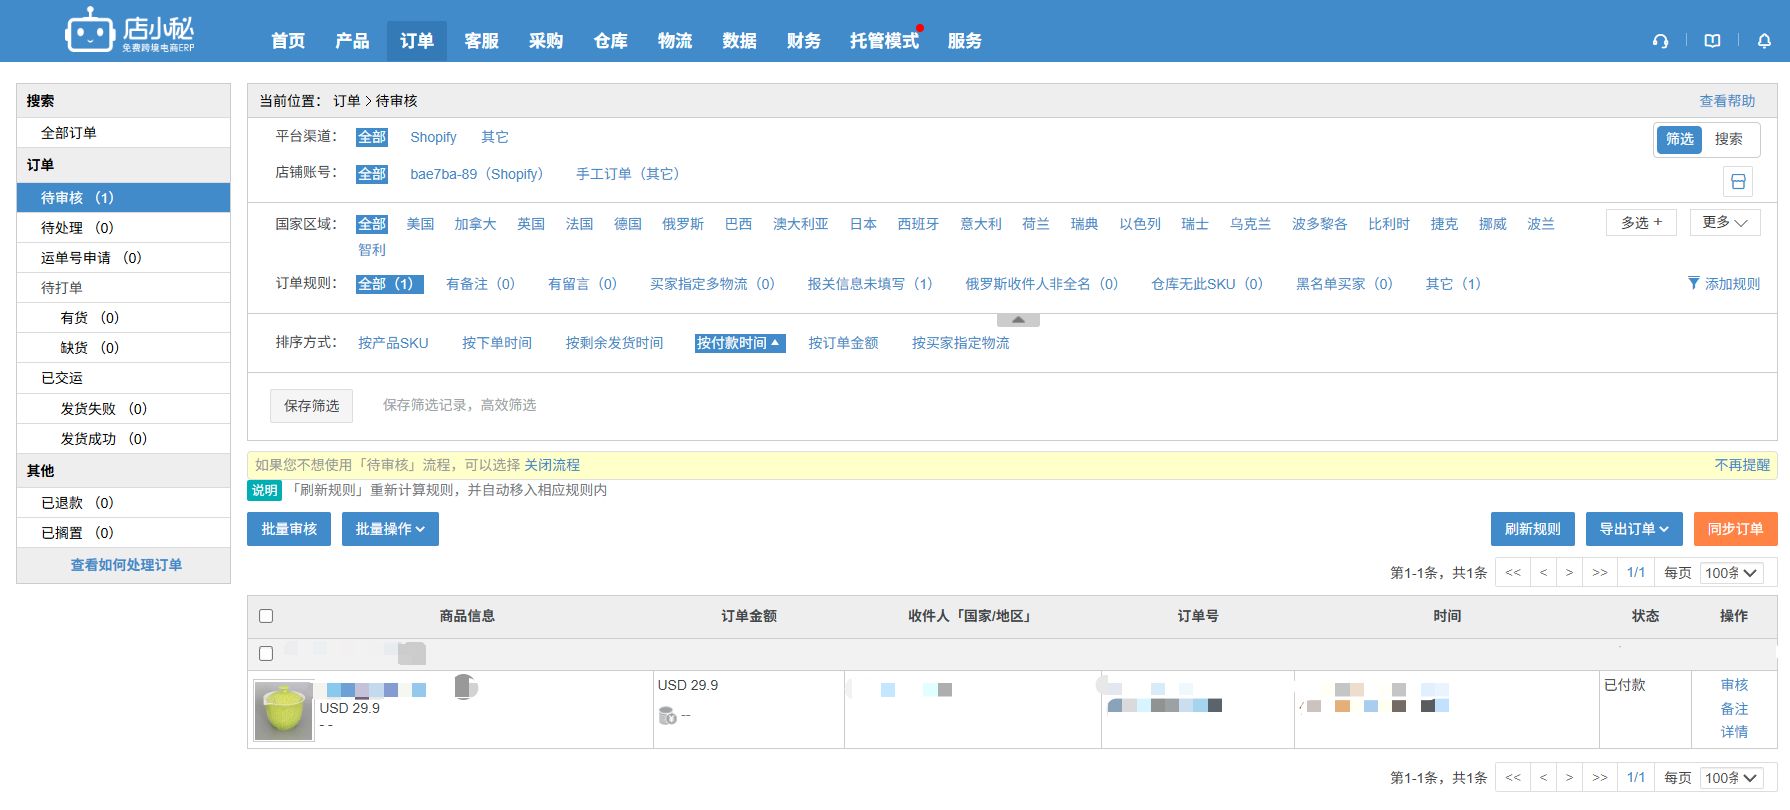Filter country by 俄罗斯
The width and height of the screenshot is (1790, 810).
[683, 224]
